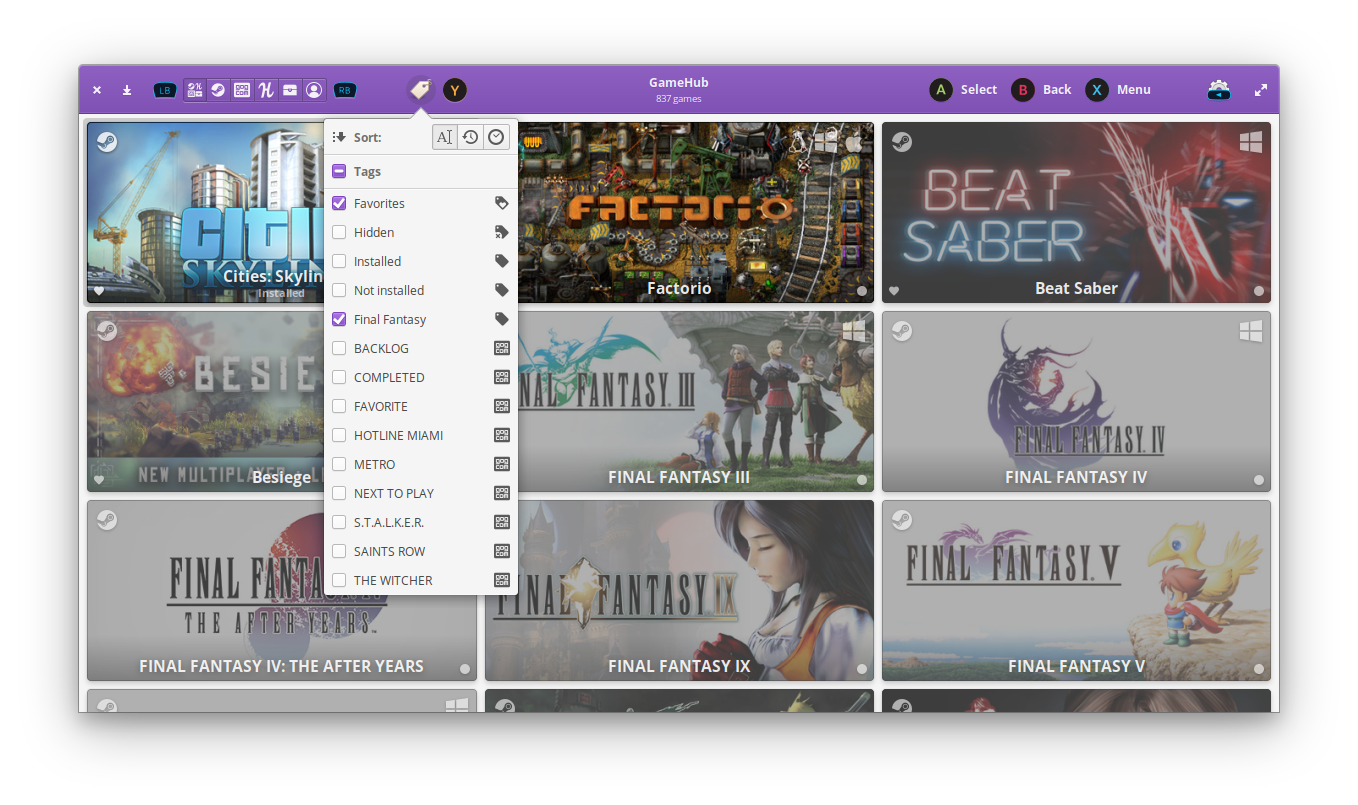This screenshot has height=805, width=1358.
Task: Click the Windows platform icon on FINAL FANTASY IV
Action: [1250, 331]
